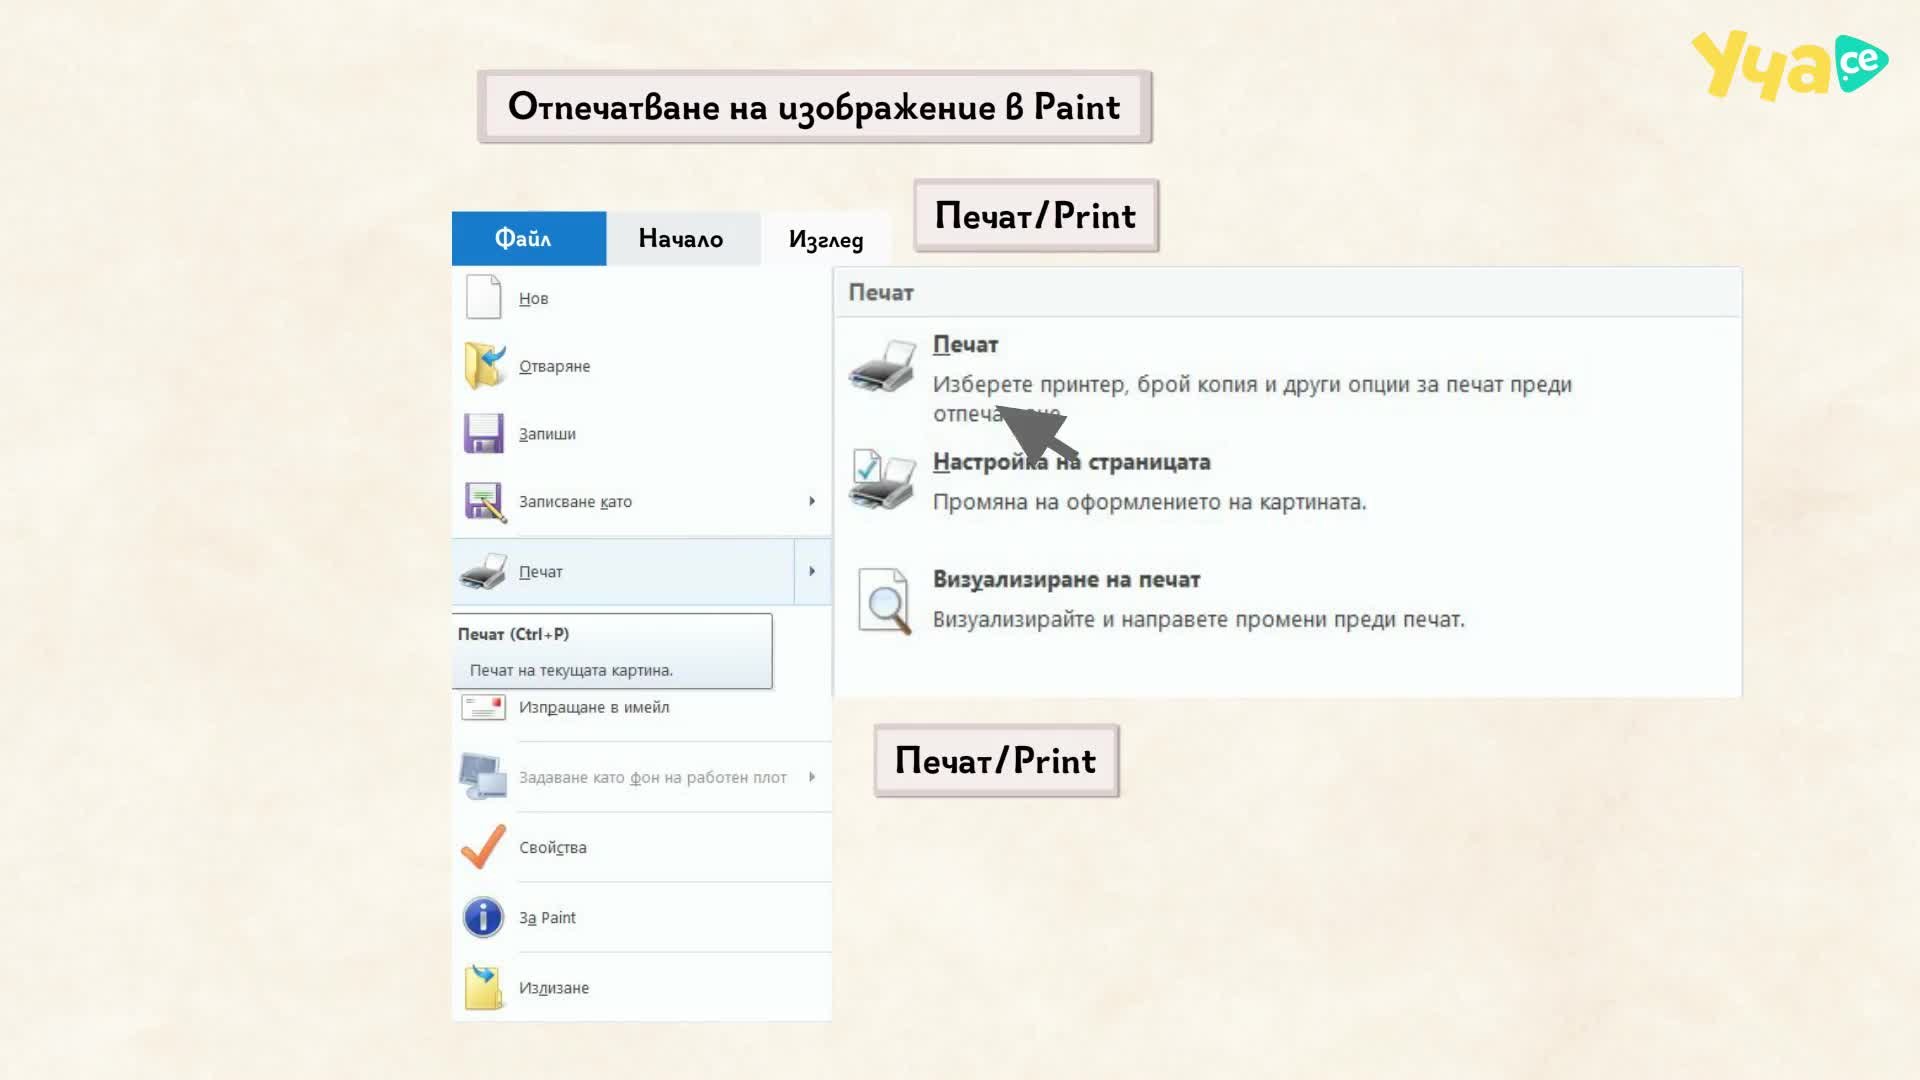The image size is (1920, 1080).
Task: Click the folder icon beside Отваряне
Action: [485, 365]
